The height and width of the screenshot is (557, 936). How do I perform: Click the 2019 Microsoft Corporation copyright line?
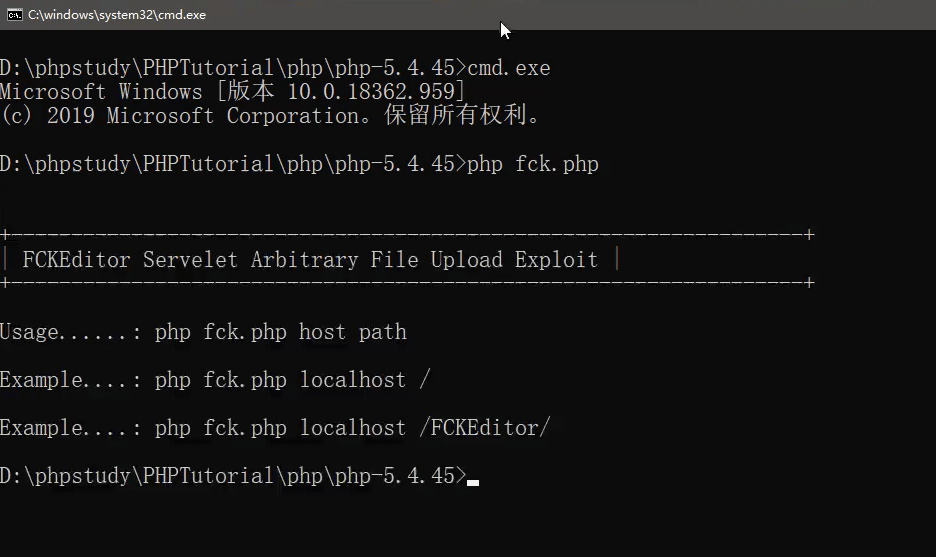pyautogui.click(x=270, y=115)
